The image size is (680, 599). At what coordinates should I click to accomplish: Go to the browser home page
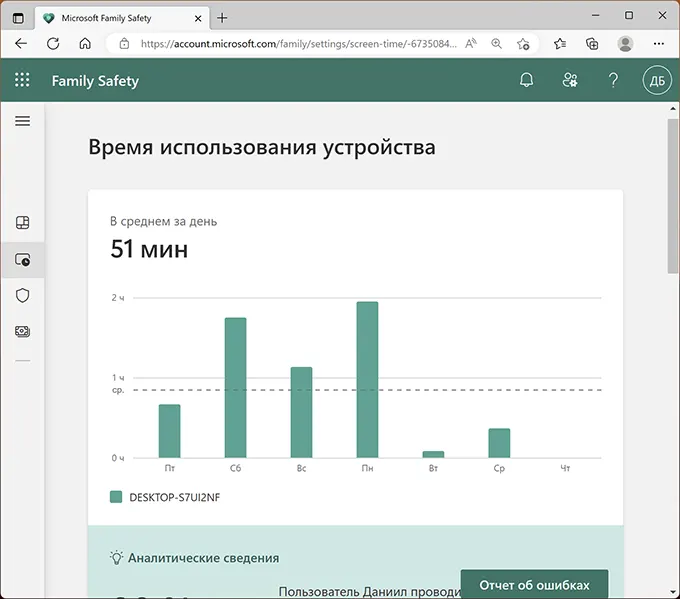85,43
